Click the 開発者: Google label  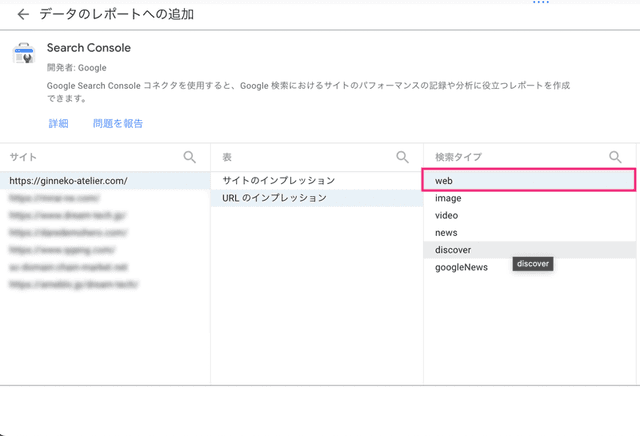point(77,68)
